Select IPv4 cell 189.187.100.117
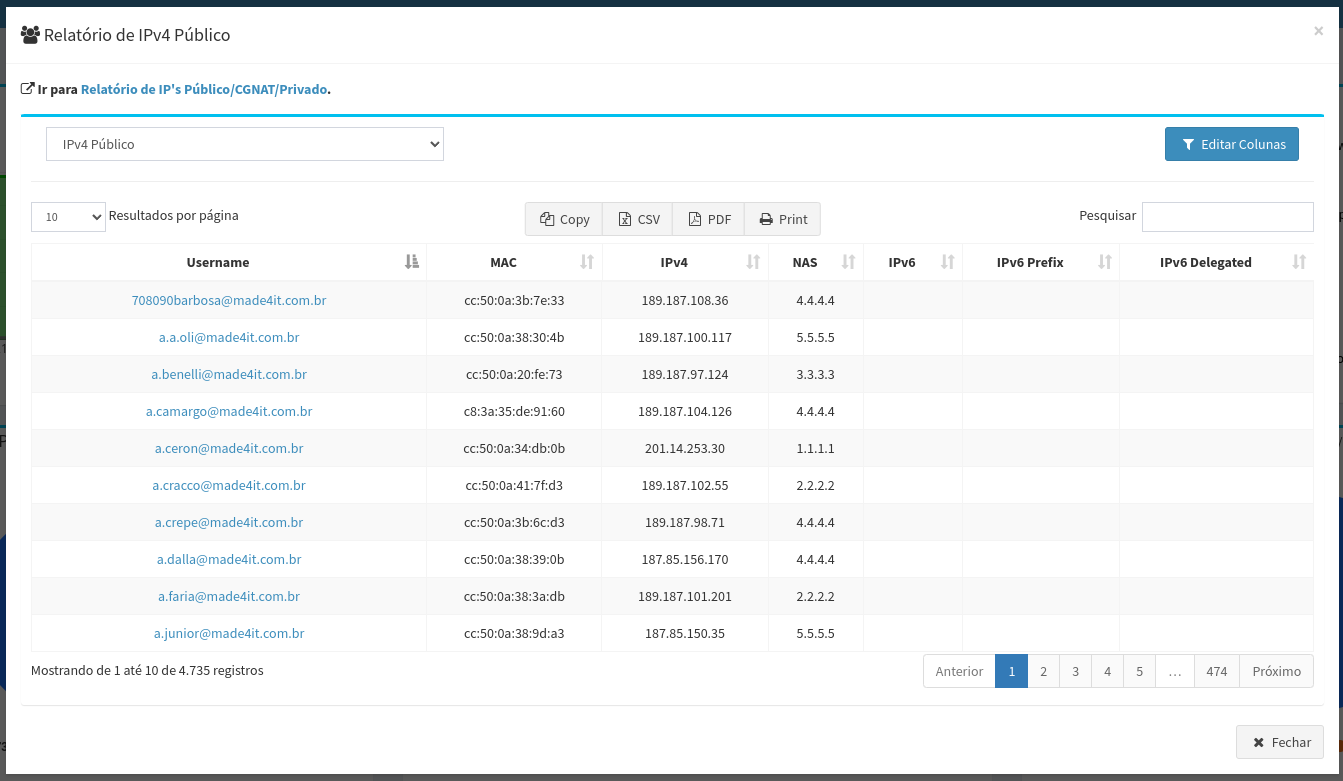Viewport: 1343px width, 781px height. 685,337
